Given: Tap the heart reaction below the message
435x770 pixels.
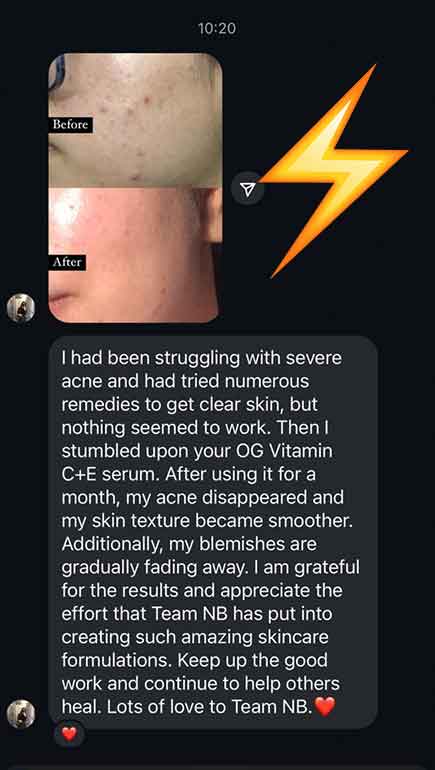Looking at the screenshot, I should [69, 734].
